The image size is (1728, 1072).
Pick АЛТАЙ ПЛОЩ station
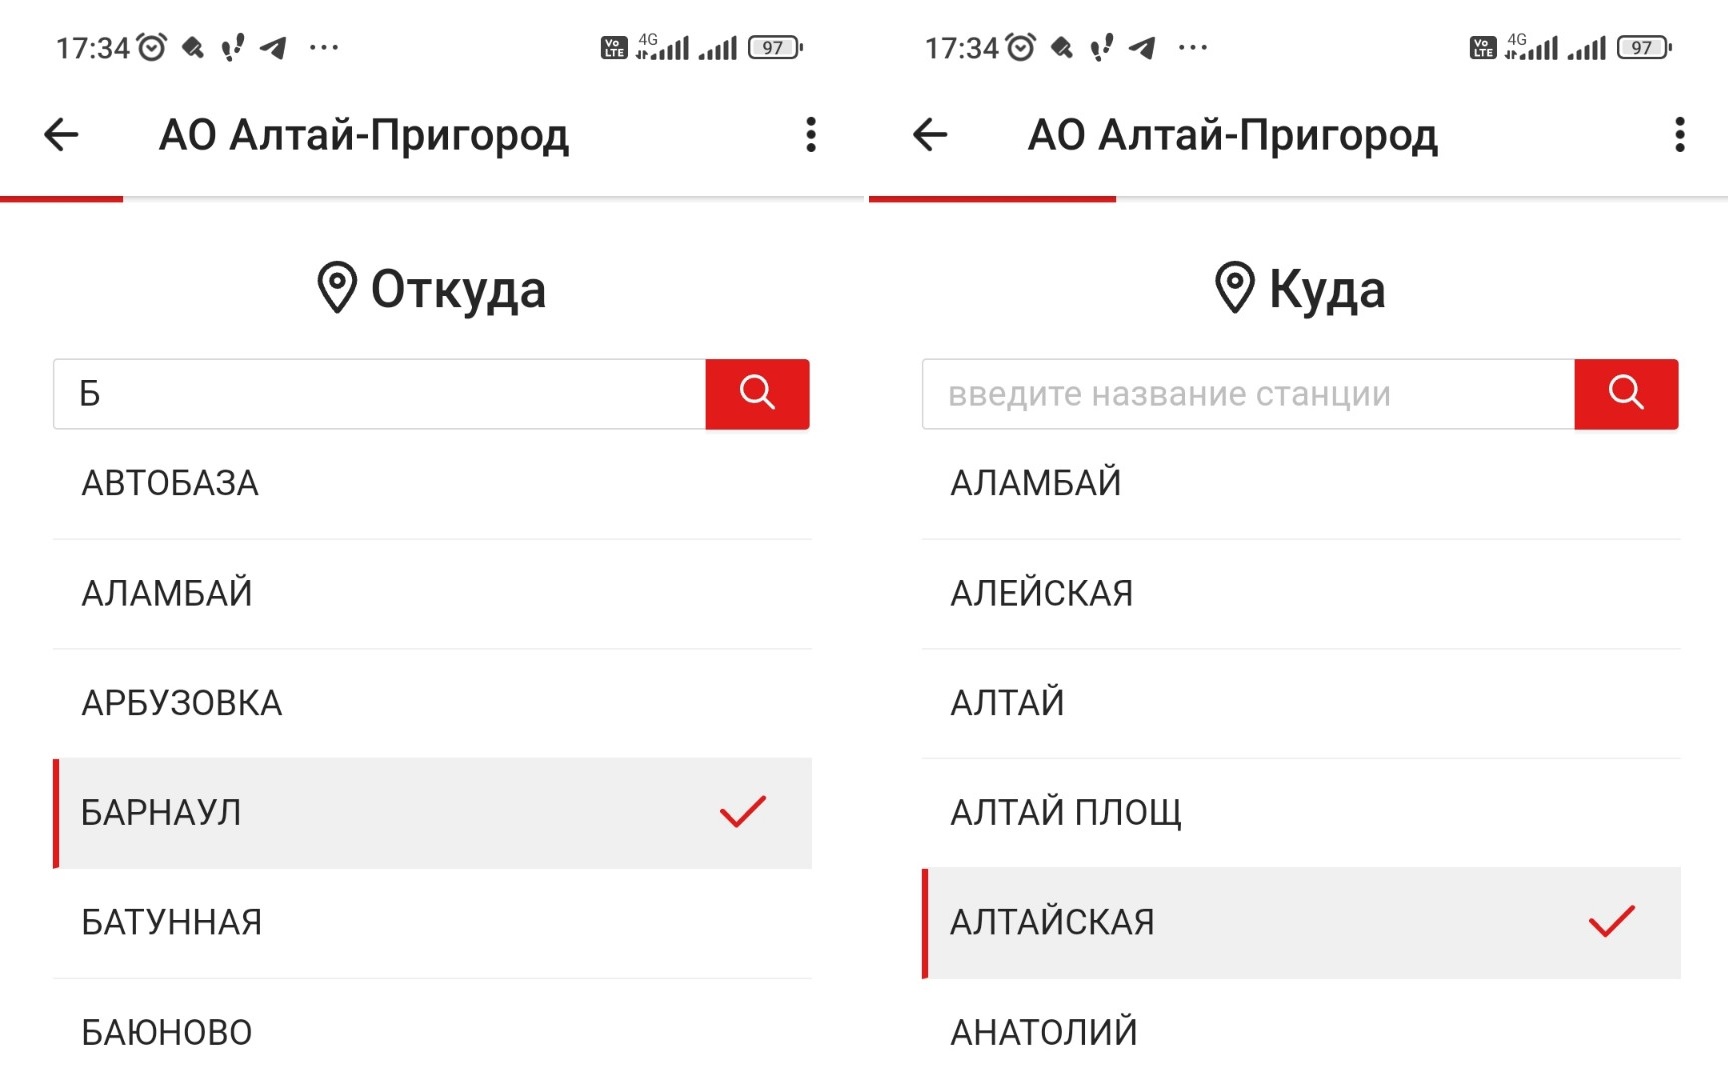pos(1301,812)
